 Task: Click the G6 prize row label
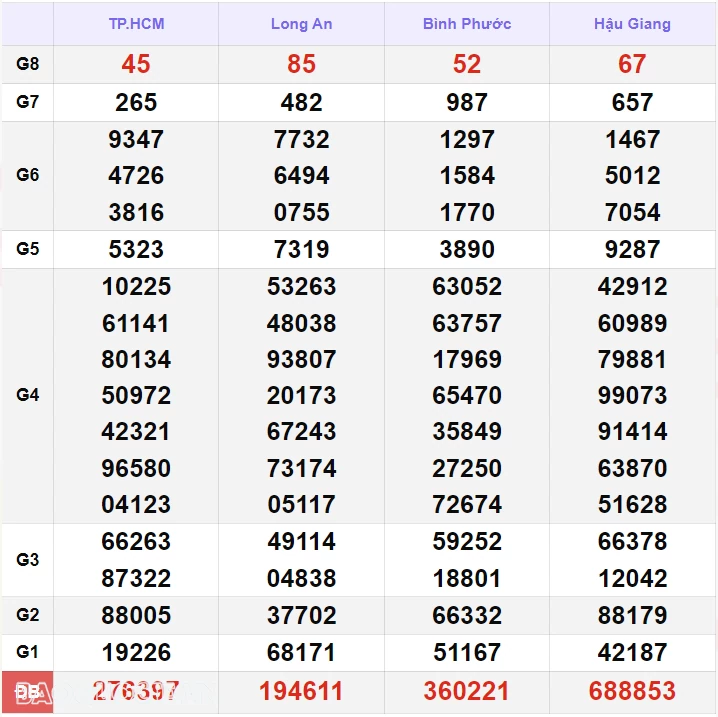point(28,175)
